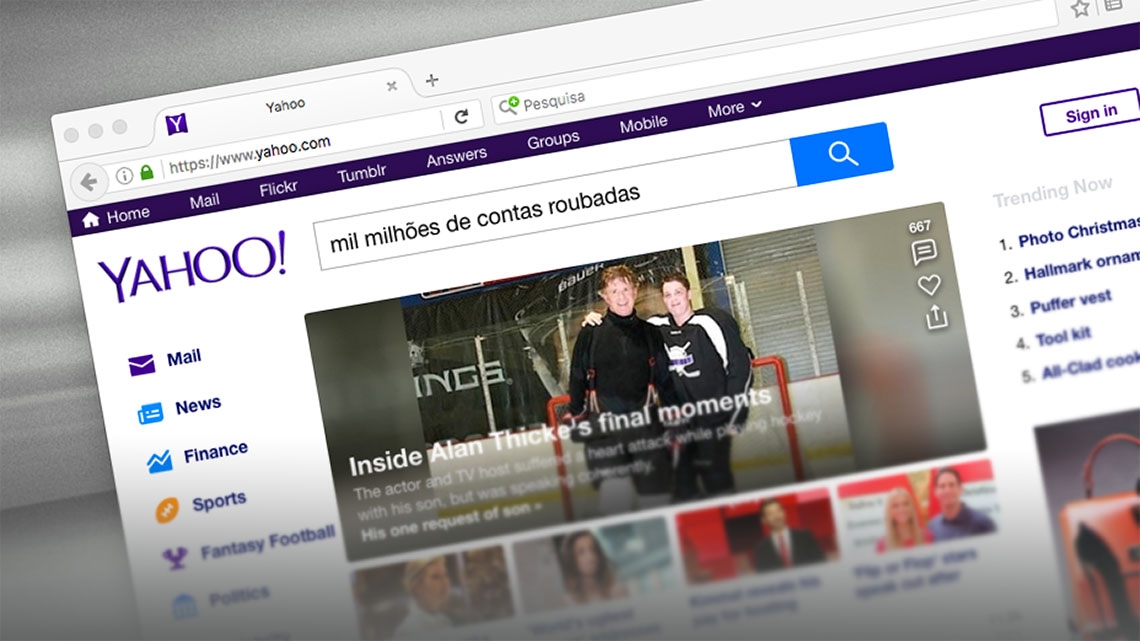Click the Home house icon
Screen dimensions: 1140x641
pos(90,219)
